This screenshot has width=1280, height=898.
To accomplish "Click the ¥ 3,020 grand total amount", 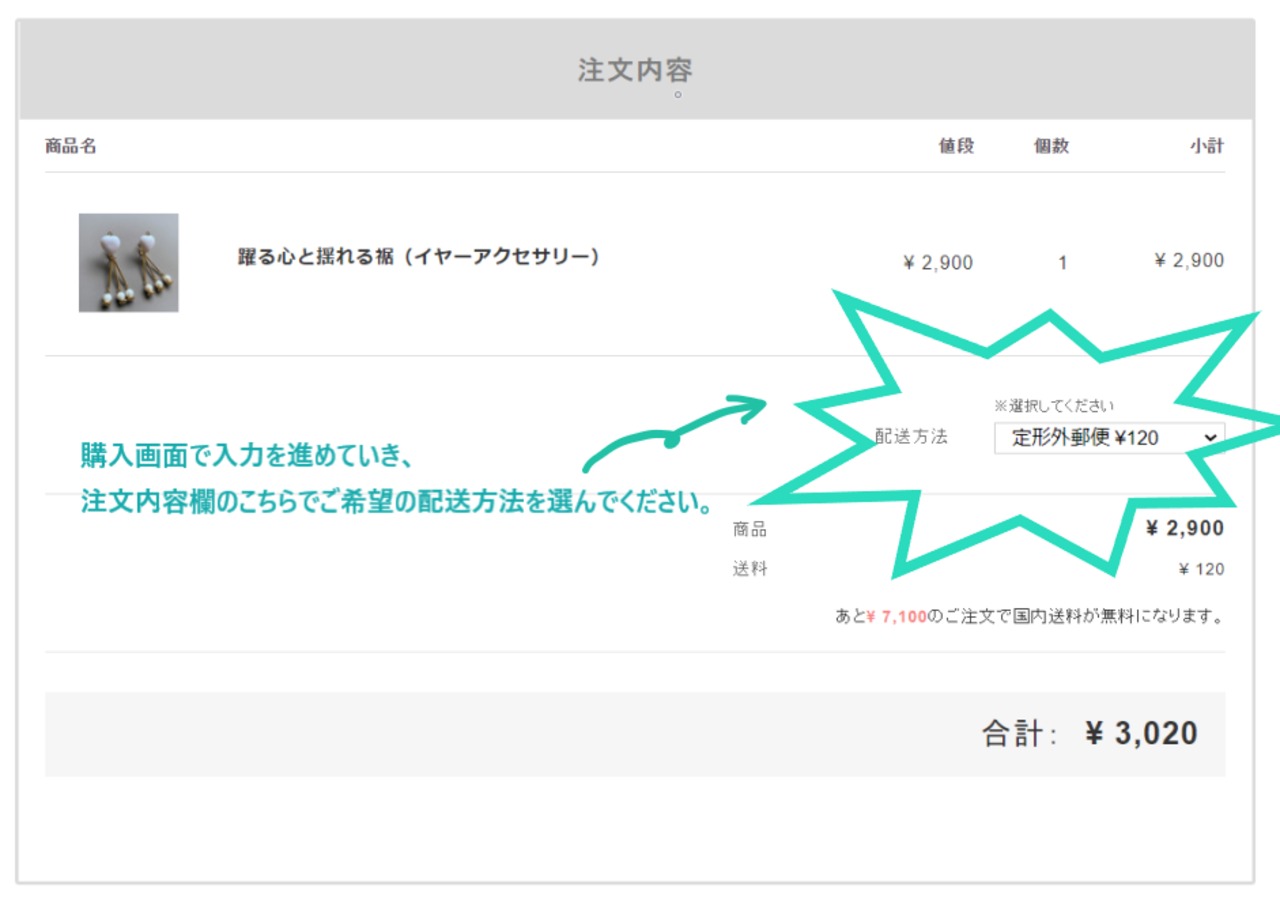I will coord(1141,734).
